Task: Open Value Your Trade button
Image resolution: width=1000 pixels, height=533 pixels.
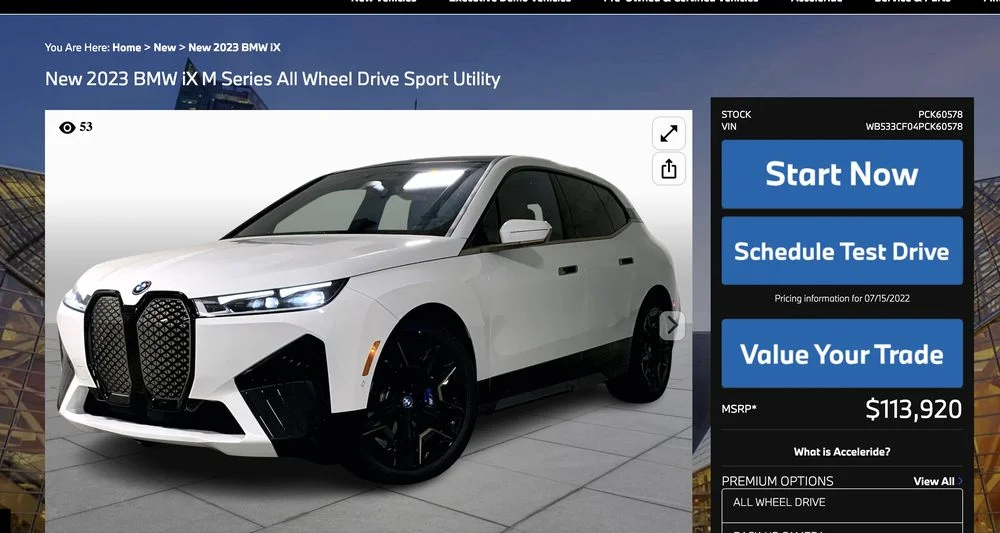Action: click(842, 353)
